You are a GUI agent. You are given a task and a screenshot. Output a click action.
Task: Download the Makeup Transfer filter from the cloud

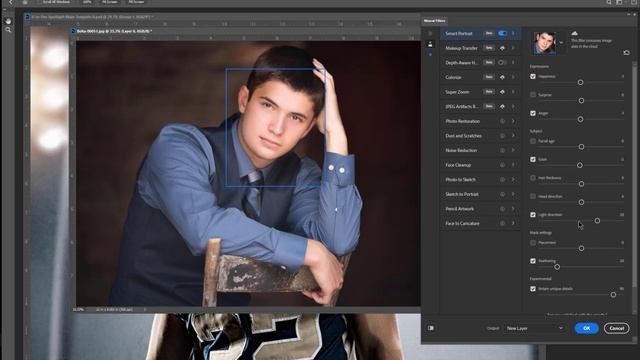[502, 48]
